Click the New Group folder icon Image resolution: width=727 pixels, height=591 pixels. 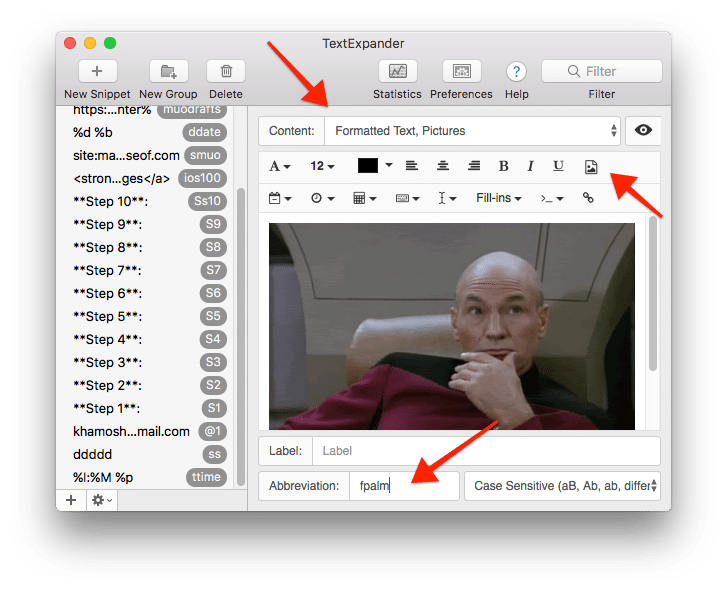[x=168, y=71]
